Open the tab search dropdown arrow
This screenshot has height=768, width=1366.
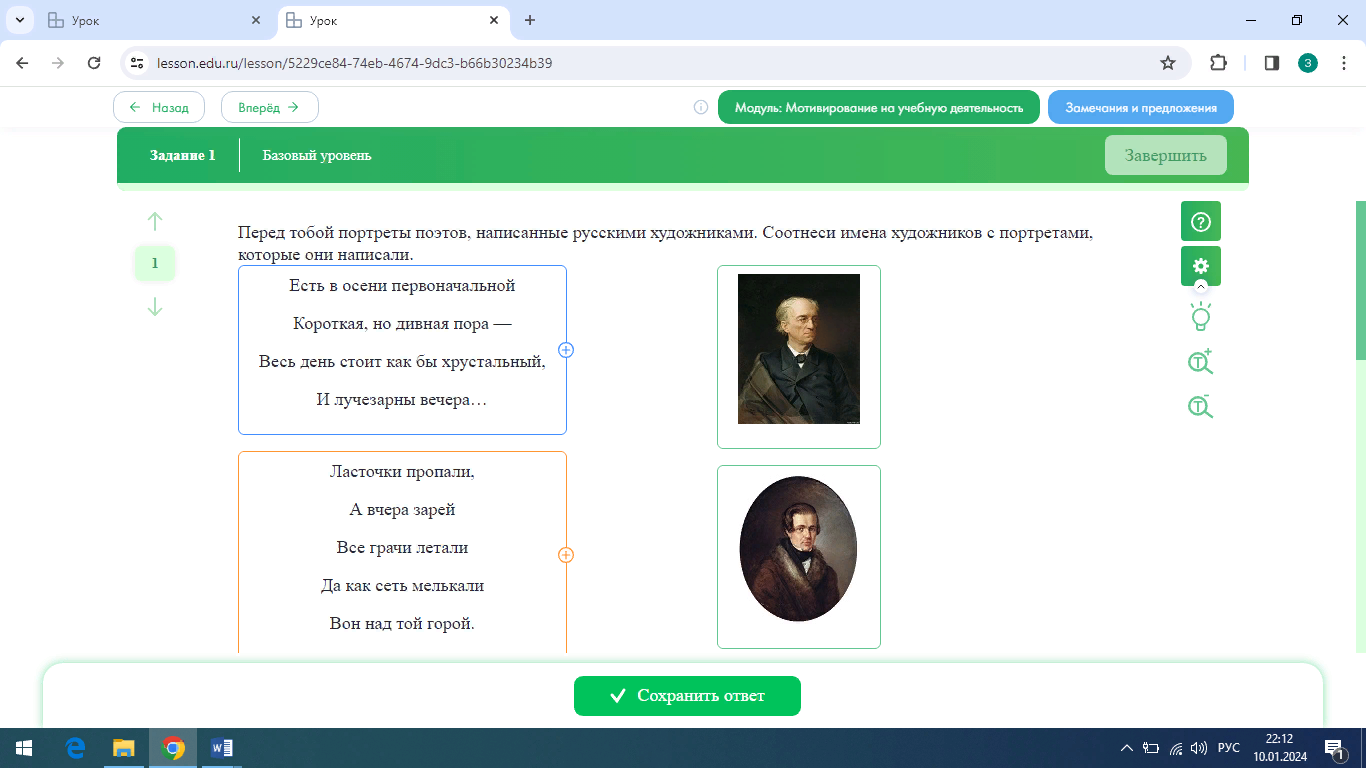pyautogui.click(x=19, y=20)
